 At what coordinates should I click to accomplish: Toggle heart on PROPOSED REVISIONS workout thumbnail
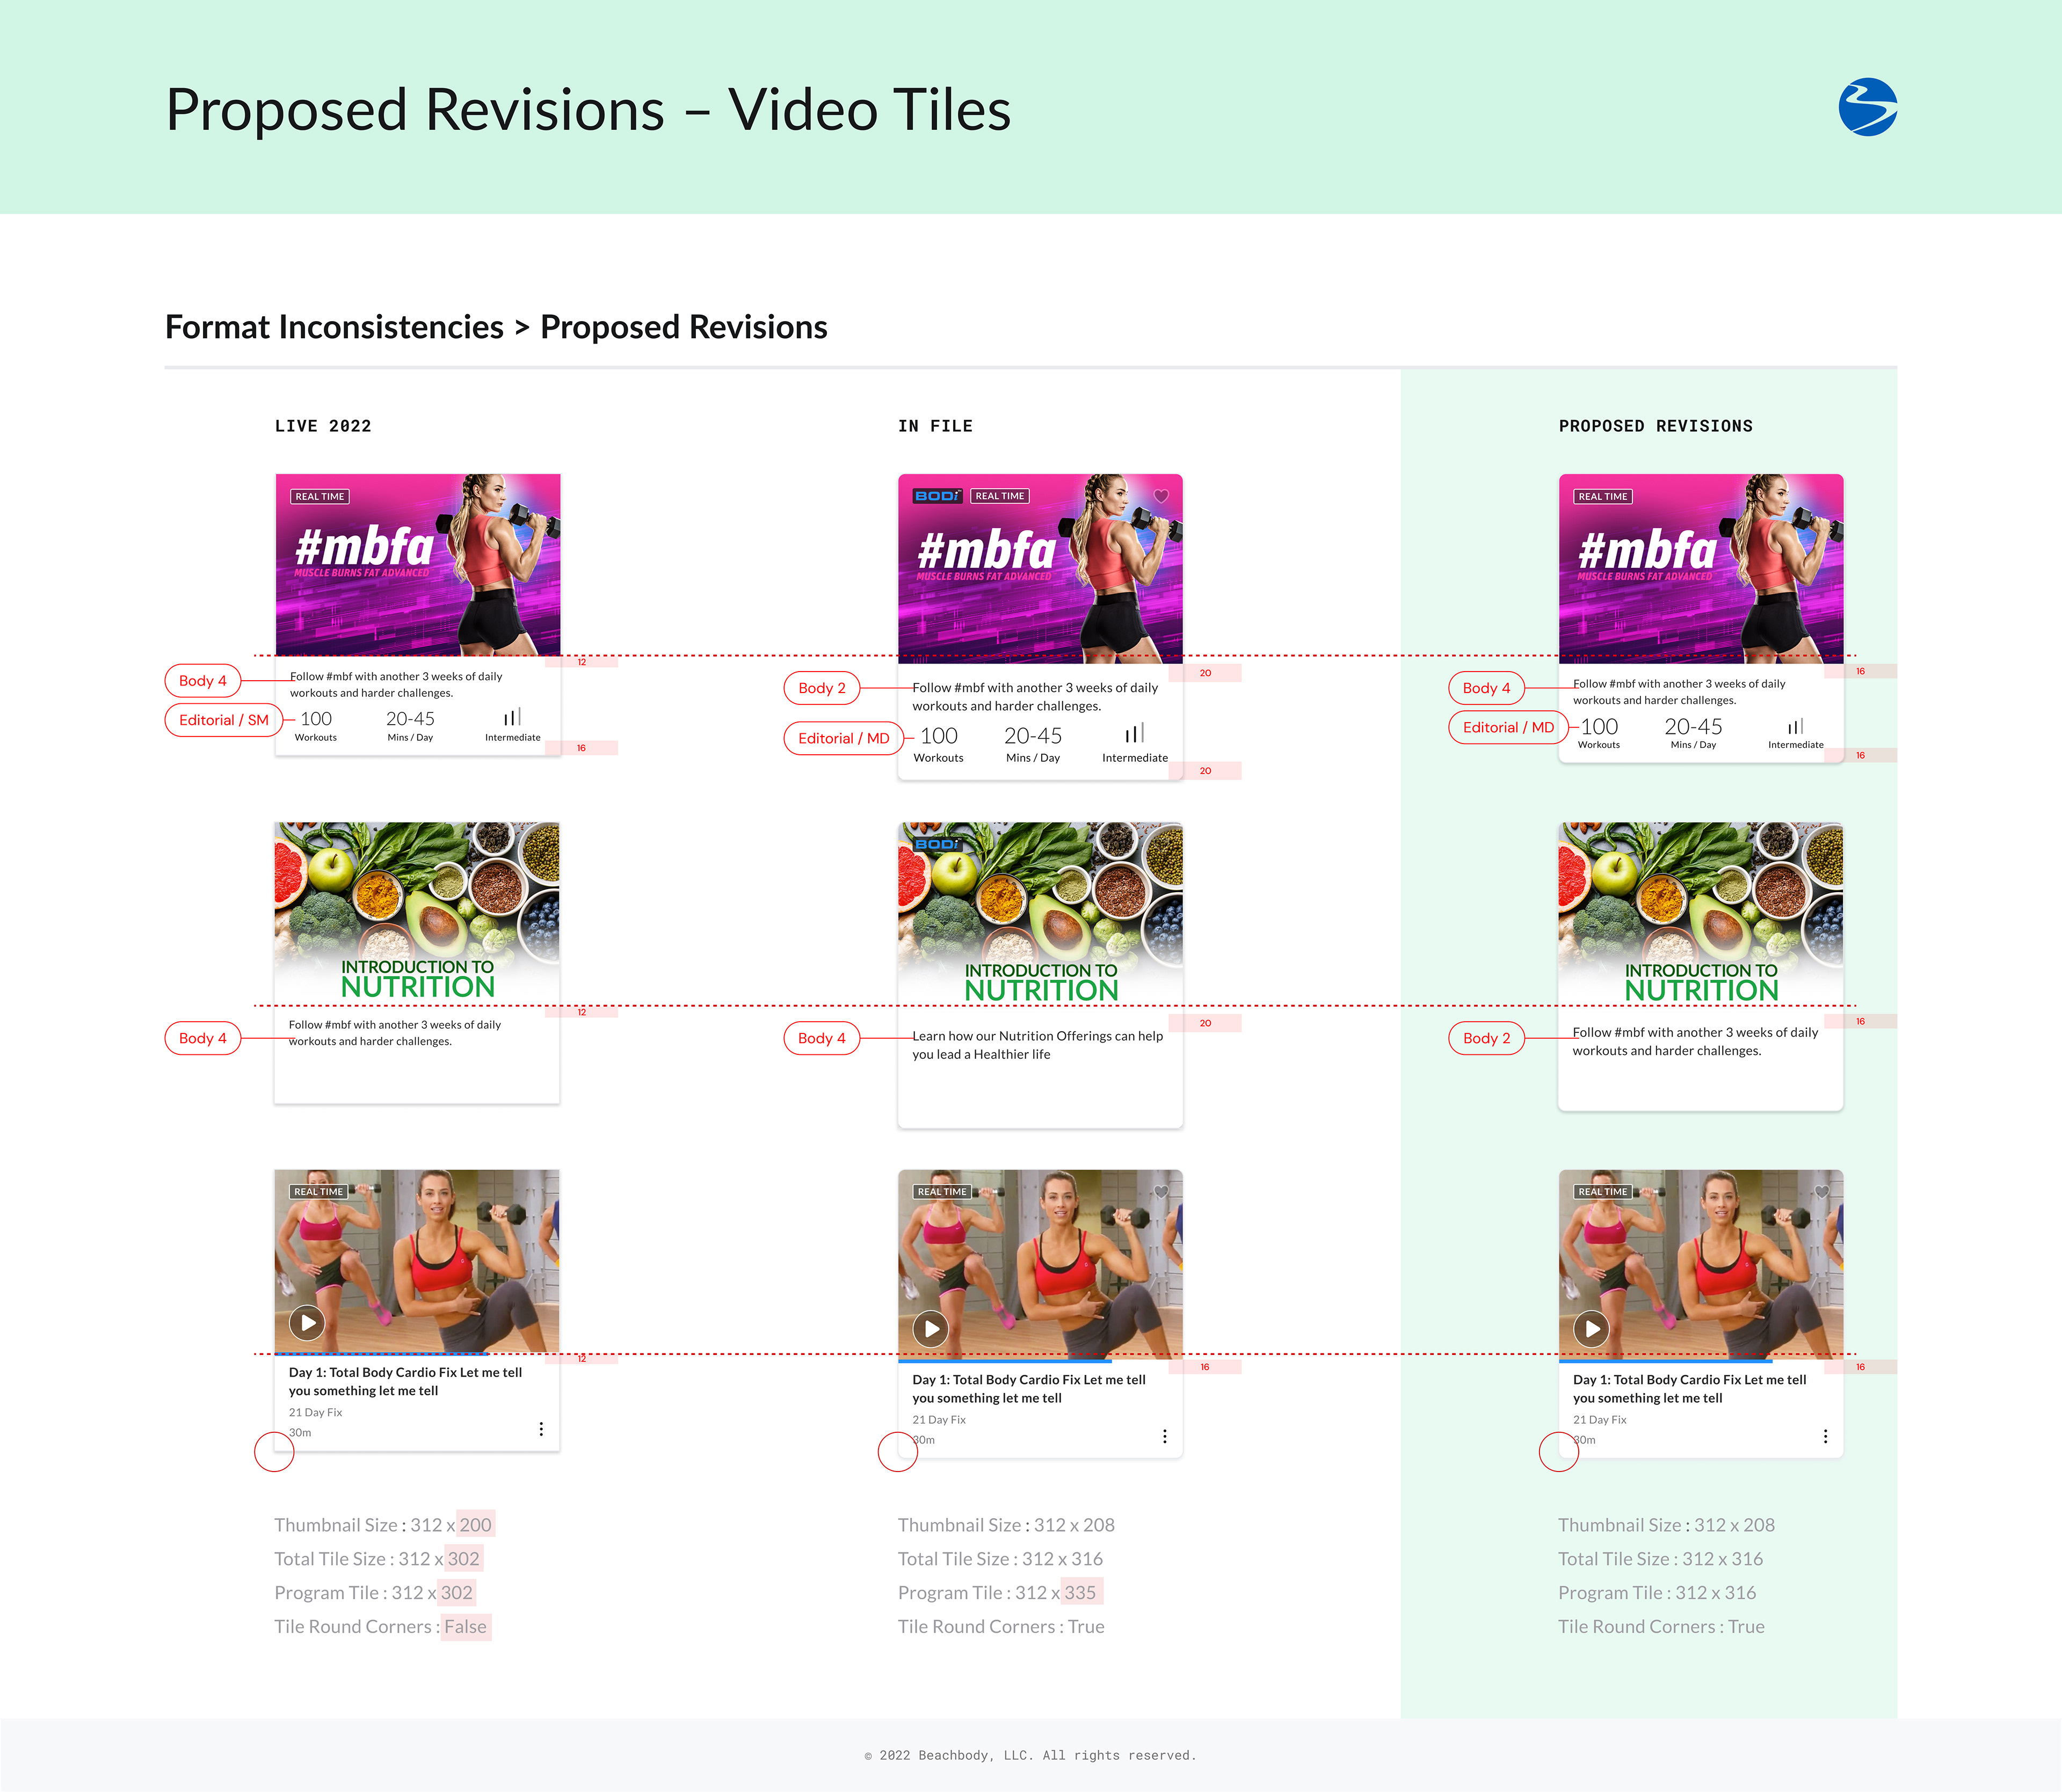point(1822,1191)
